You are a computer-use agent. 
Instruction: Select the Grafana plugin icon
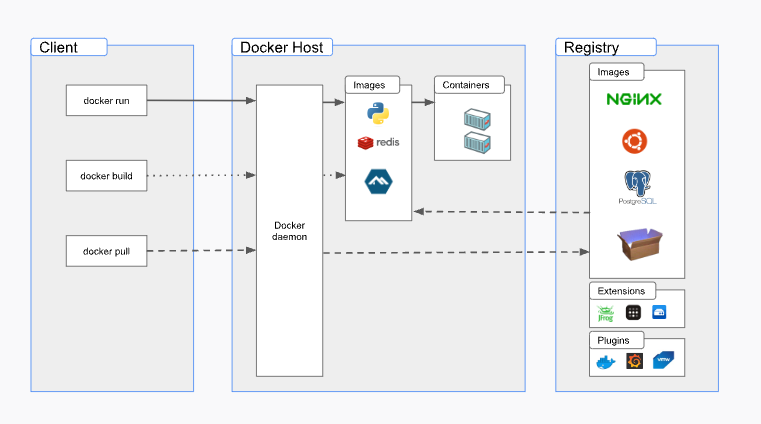[633, 361]
